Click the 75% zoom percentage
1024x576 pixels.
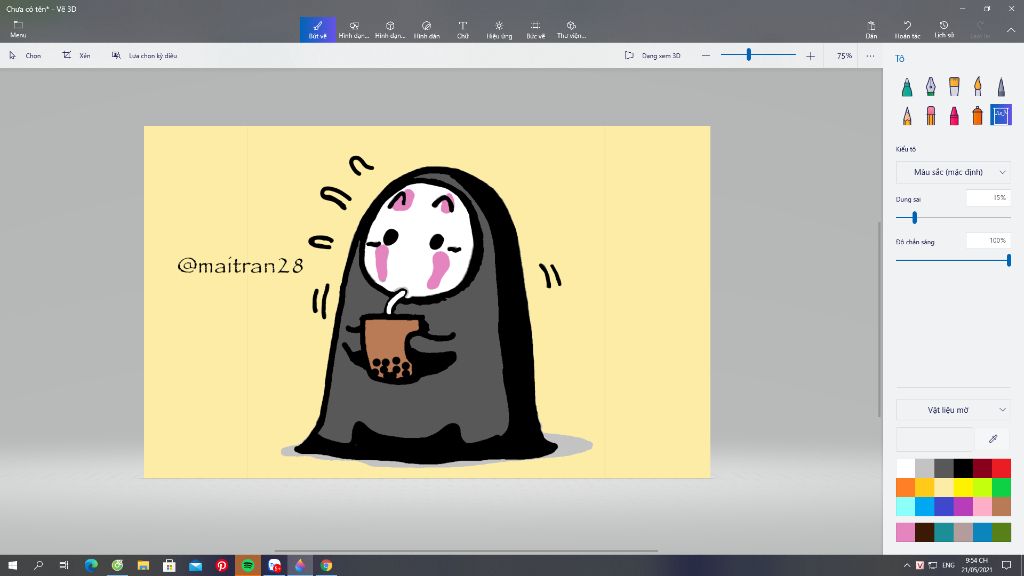point(844,56)
